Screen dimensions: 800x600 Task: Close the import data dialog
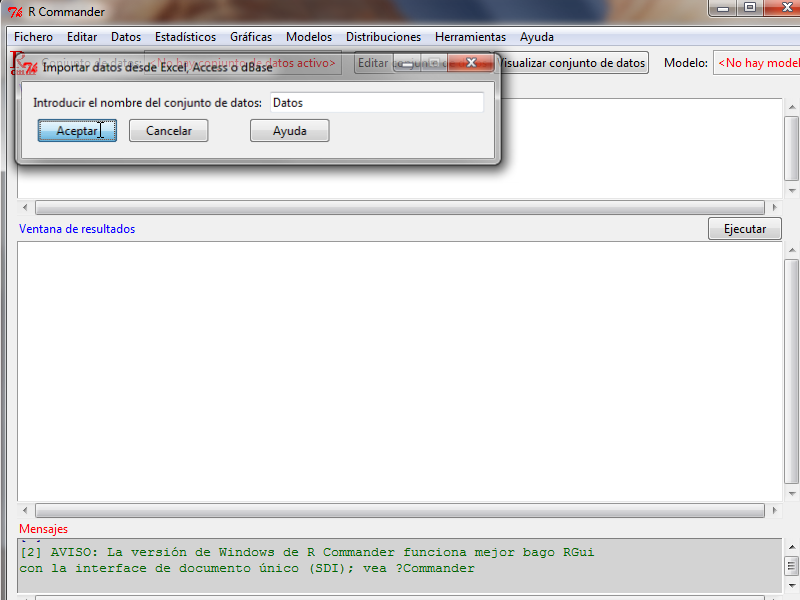point(471,64)
